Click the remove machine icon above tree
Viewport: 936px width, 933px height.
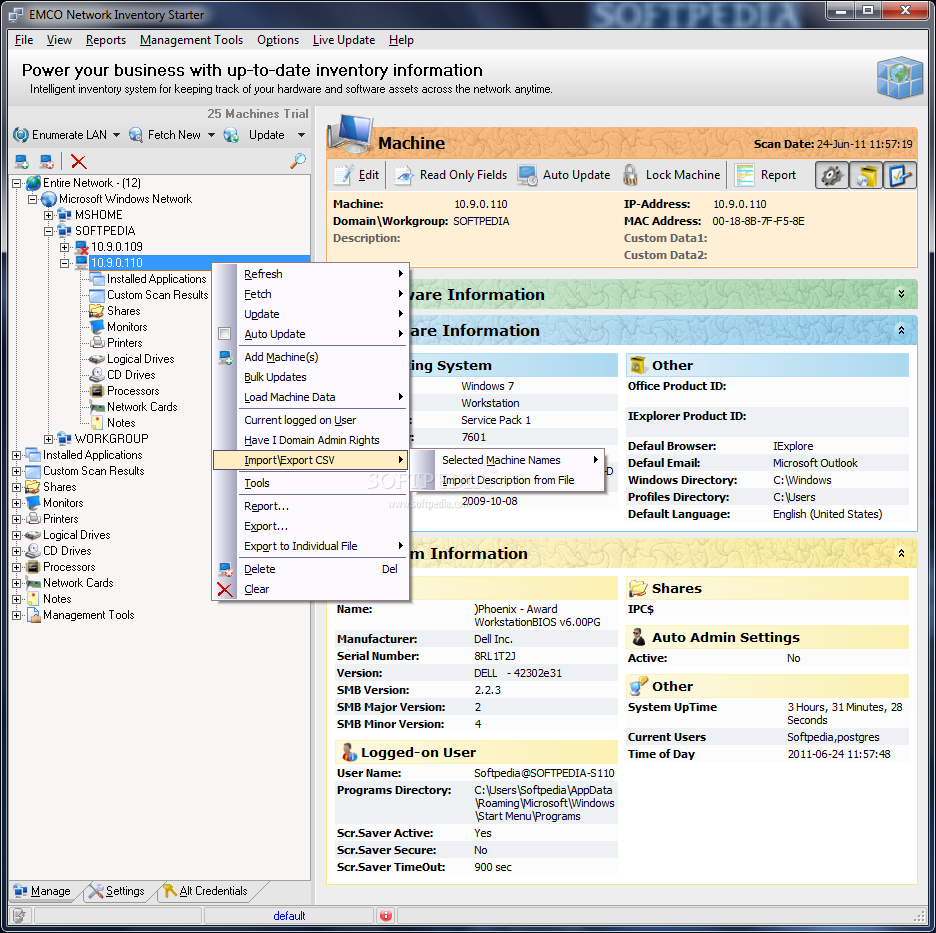(x=47, y=161)
